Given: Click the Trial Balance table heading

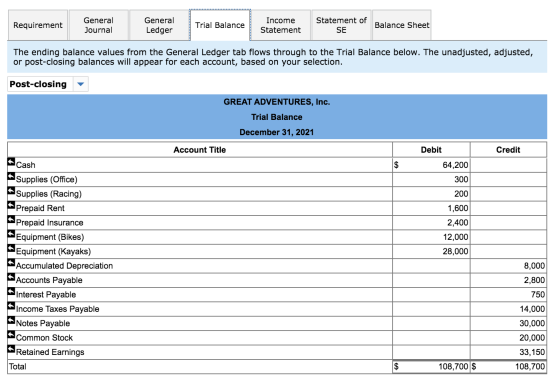Looking at the screenshot, I should [277, 117].
